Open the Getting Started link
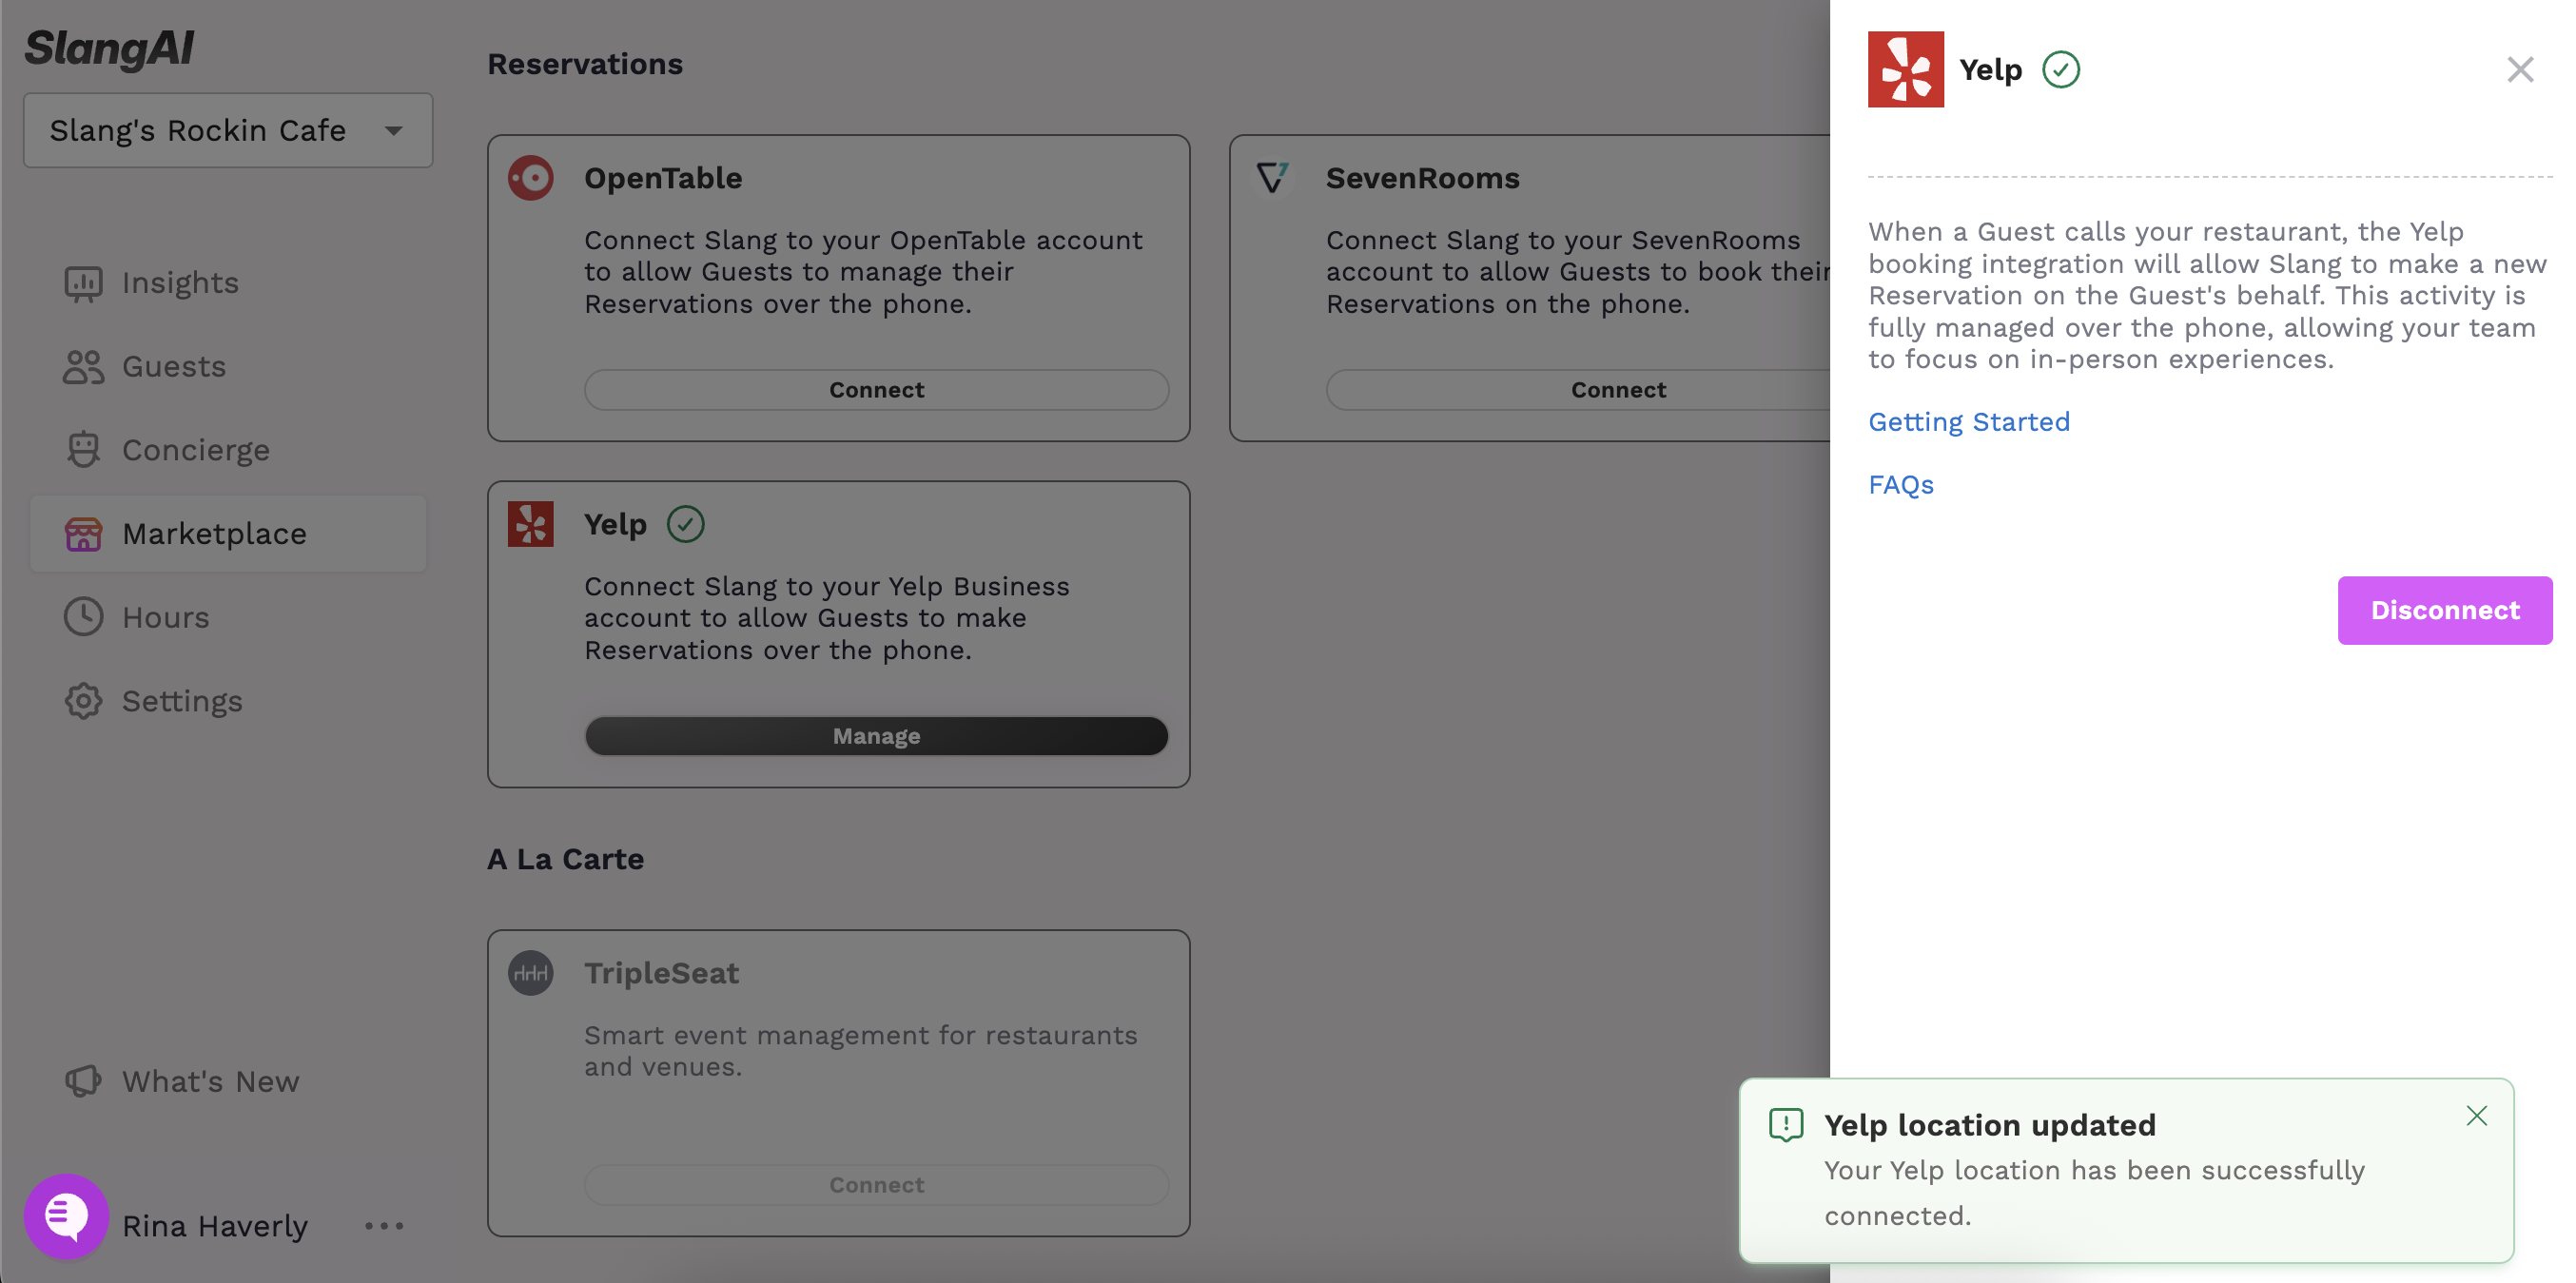Viewport: 2576px width, 1283px height. [1969, 422]
